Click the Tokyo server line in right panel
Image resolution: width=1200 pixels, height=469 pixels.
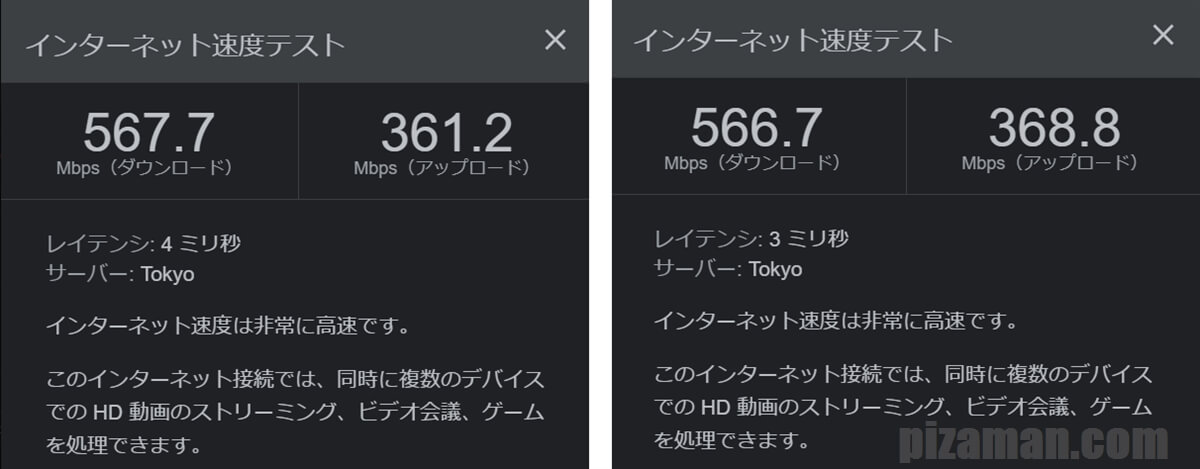click(728, 269)
